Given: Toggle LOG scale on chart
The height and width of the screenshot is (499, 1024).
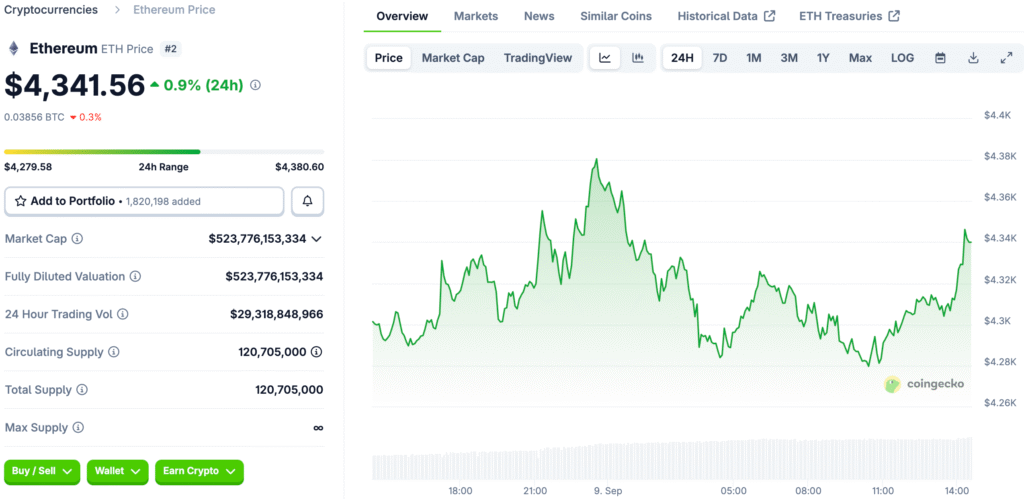Looking at the screenshot, I should pyautogui.click(x=903, y=58).
